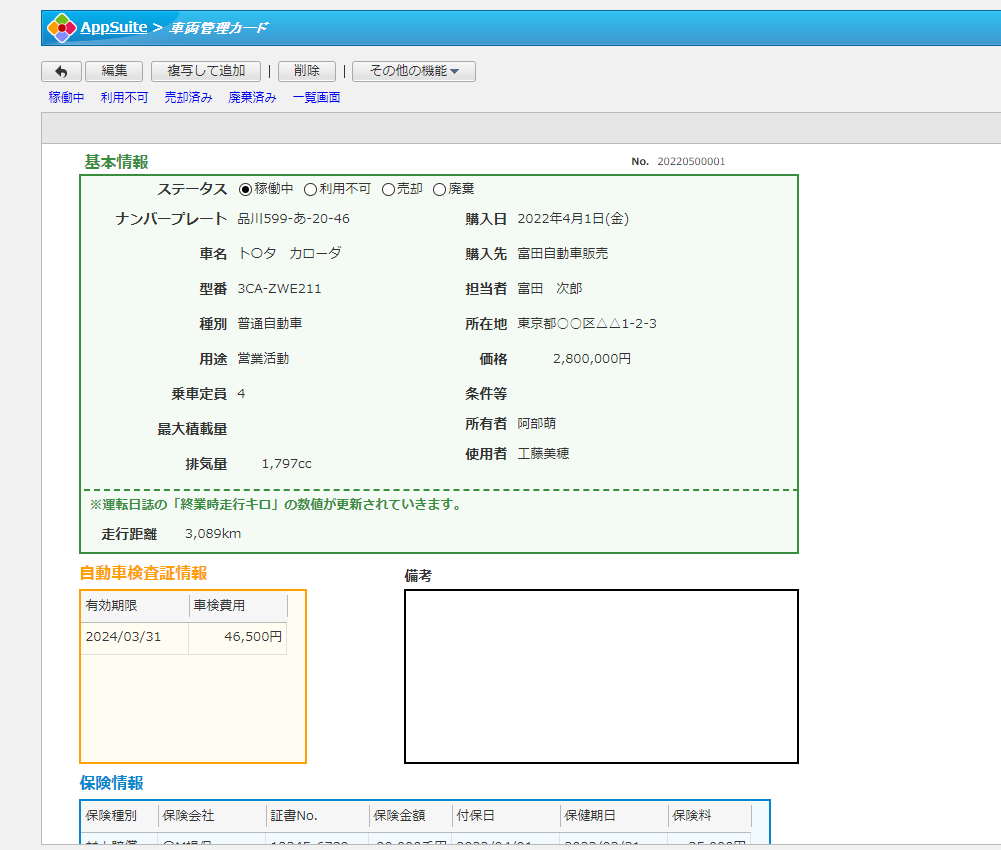Image resolution: width=1001 pixels, height=850 pixels.
Task: Select the 利用不可 status radio button
Action: 310,190
